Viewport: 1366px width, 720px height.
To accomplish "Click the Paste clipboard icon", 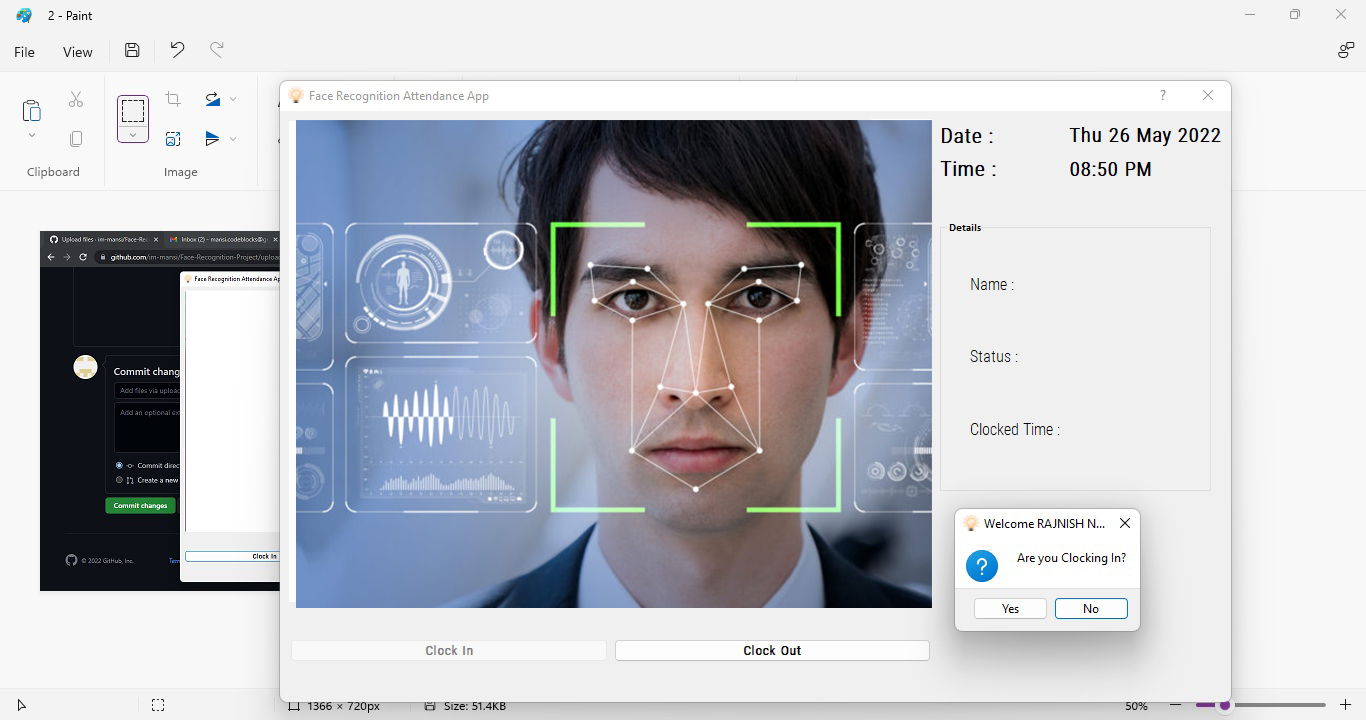I will pyautogui.click(x=31, y=110).
